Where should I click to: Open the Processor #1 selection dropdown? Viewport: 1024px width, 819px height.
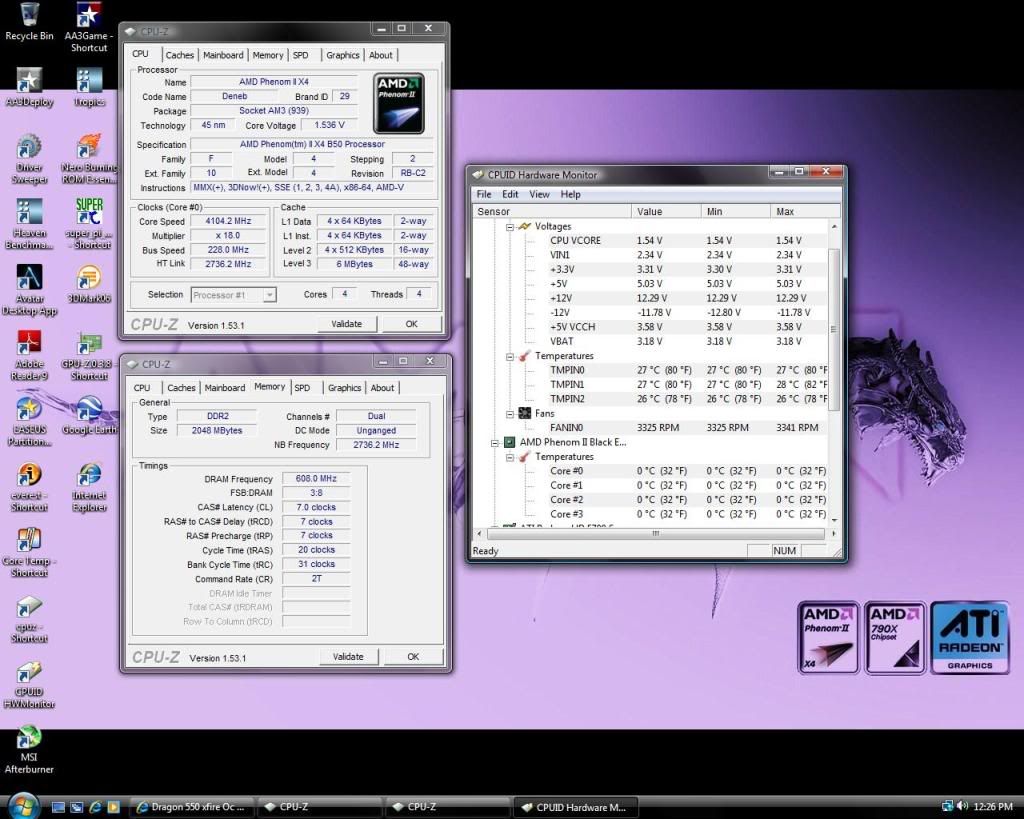[x=268, y=295]
